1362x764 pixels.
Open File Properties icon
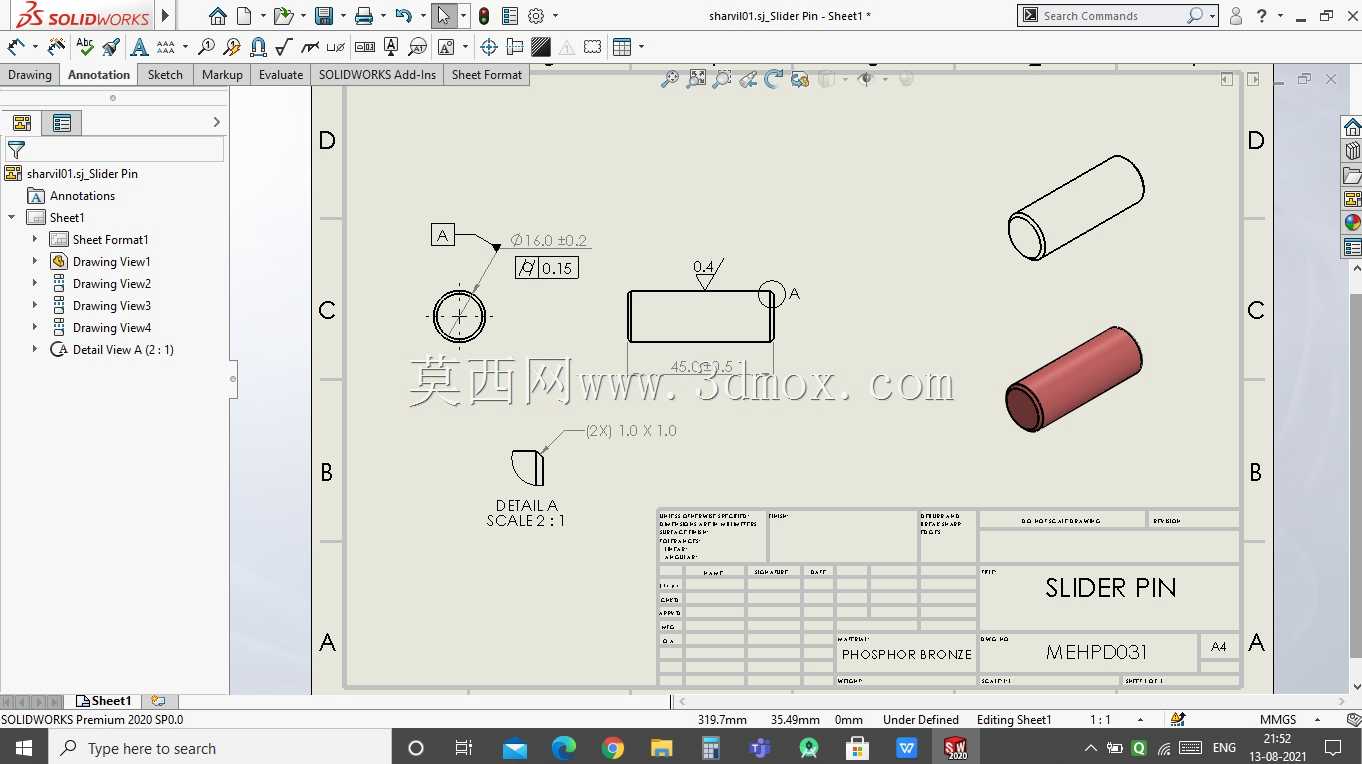click(510, 16)
